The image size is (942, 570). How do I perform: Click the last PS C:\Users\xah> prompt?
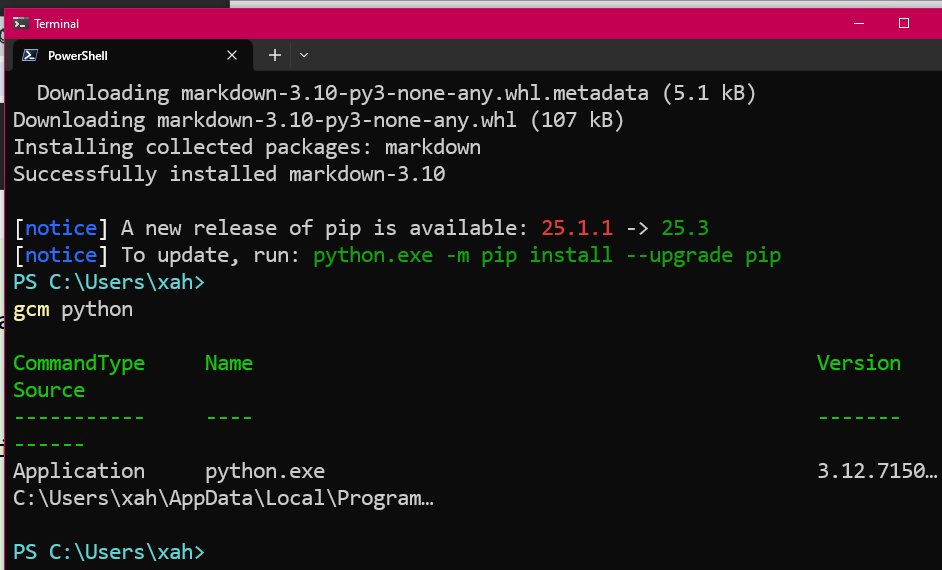[108, 552]
